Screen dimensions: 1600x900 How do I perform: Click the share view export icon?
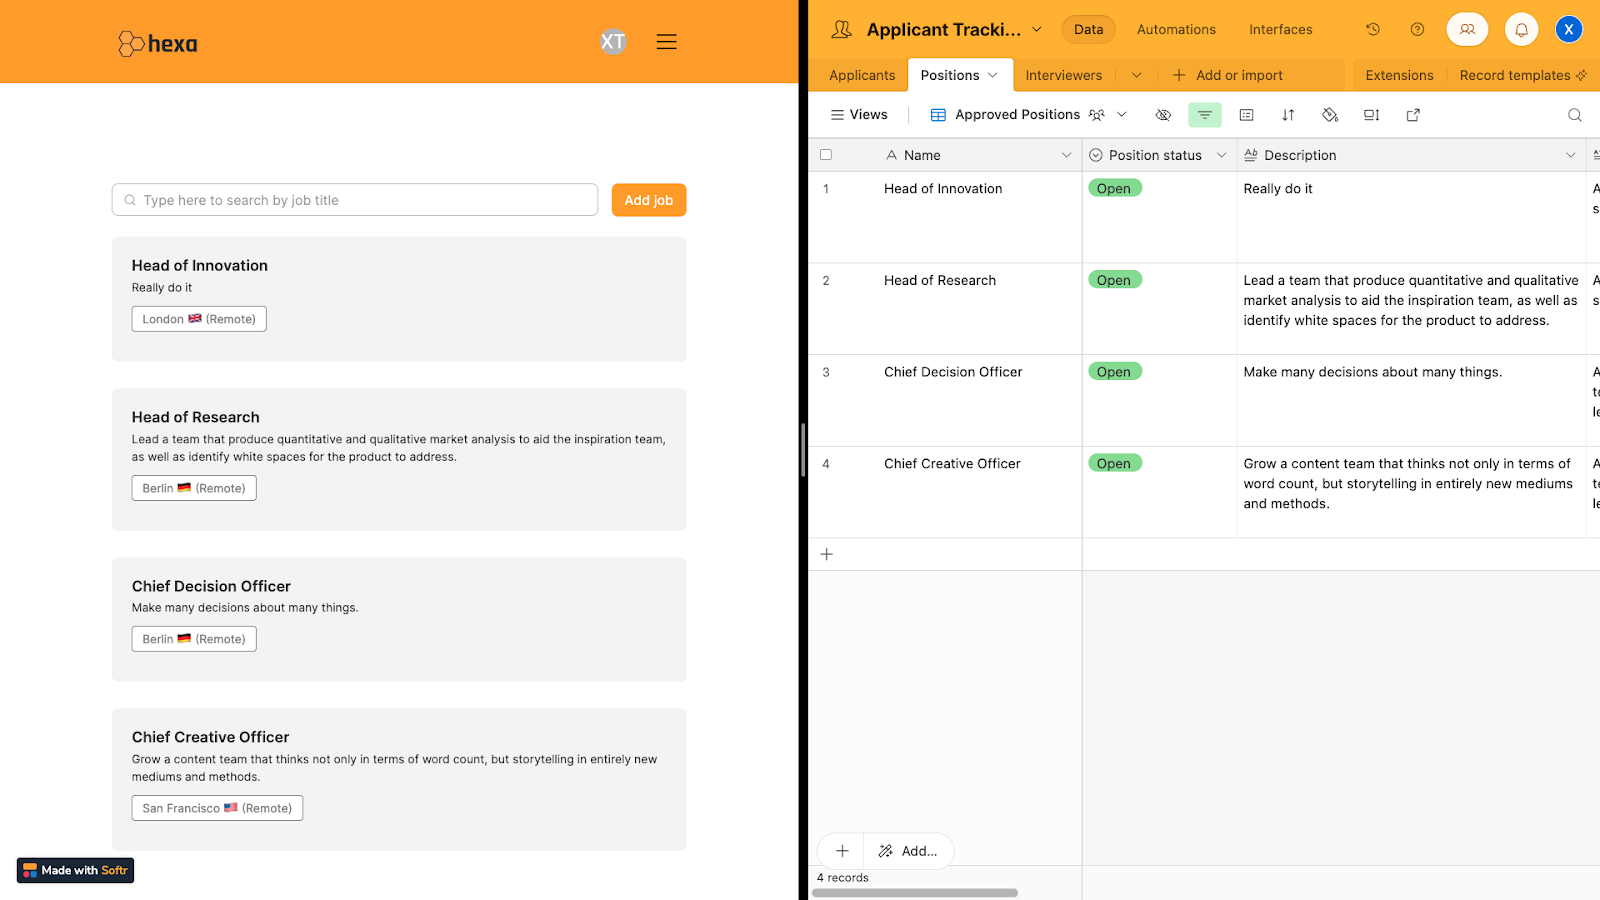pyautogui.click(x=1413, y=115)
